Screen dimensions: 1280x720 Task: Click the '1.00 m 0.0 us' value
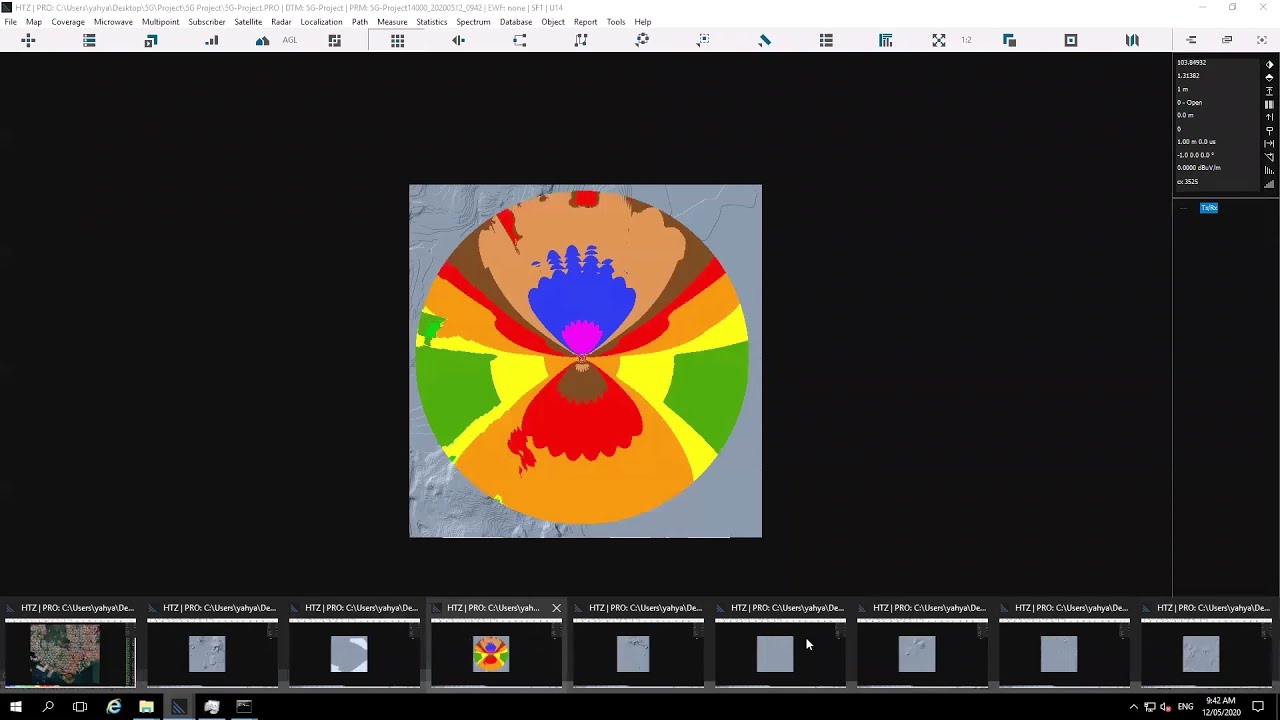1196,142
